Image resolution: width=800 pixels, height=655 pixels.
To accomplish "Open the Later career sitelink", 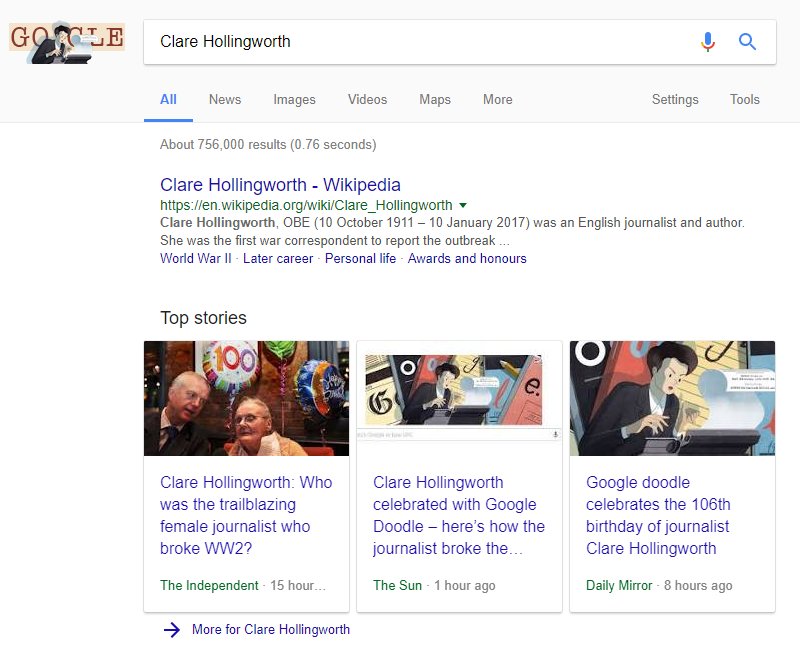I will coord(278,259).
